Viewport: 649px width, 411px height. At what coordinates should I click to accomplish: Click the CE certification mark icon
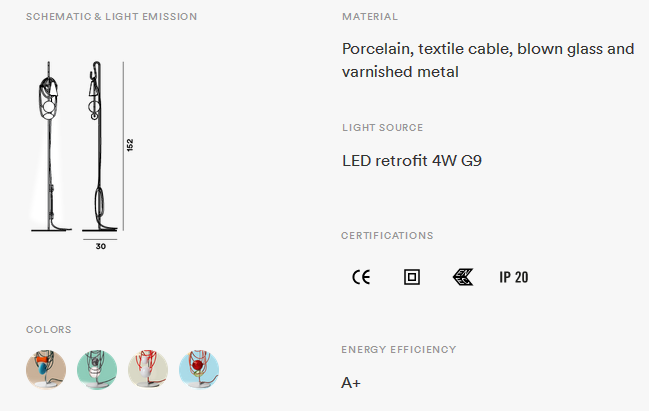[361, 277]
